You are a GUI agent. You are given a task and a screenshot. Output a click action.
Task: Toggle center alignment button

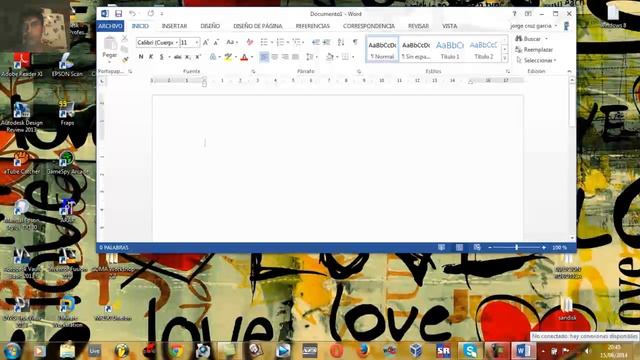(x=275, y=57)
